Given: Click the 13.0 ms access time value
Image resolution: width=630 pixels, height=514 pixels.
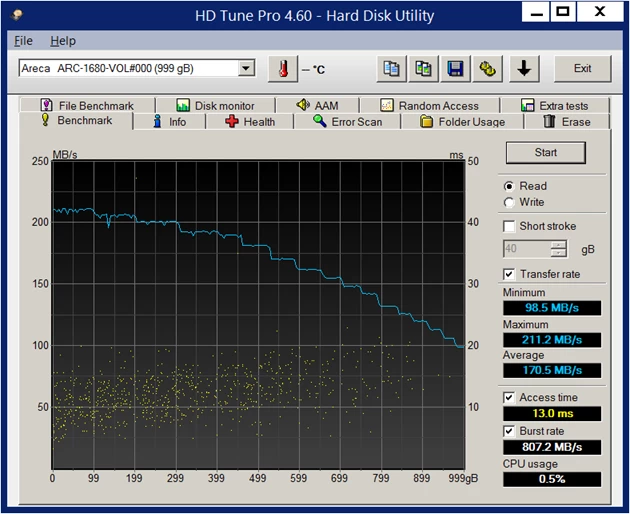Looking at the screenshot, I should click(x=552, y=414).
